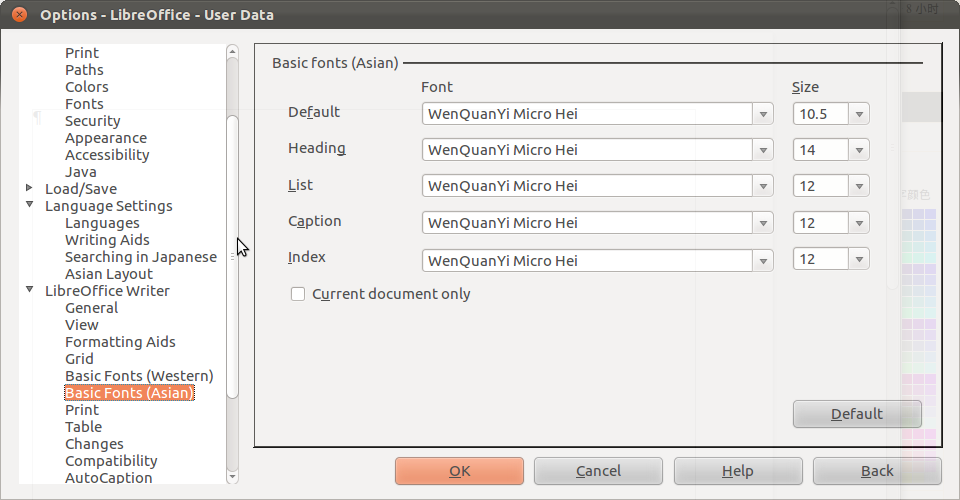Viewport: 960px width, 500px height.
Task: Open the Index font dropdown arrow
Action: point(763,261)
